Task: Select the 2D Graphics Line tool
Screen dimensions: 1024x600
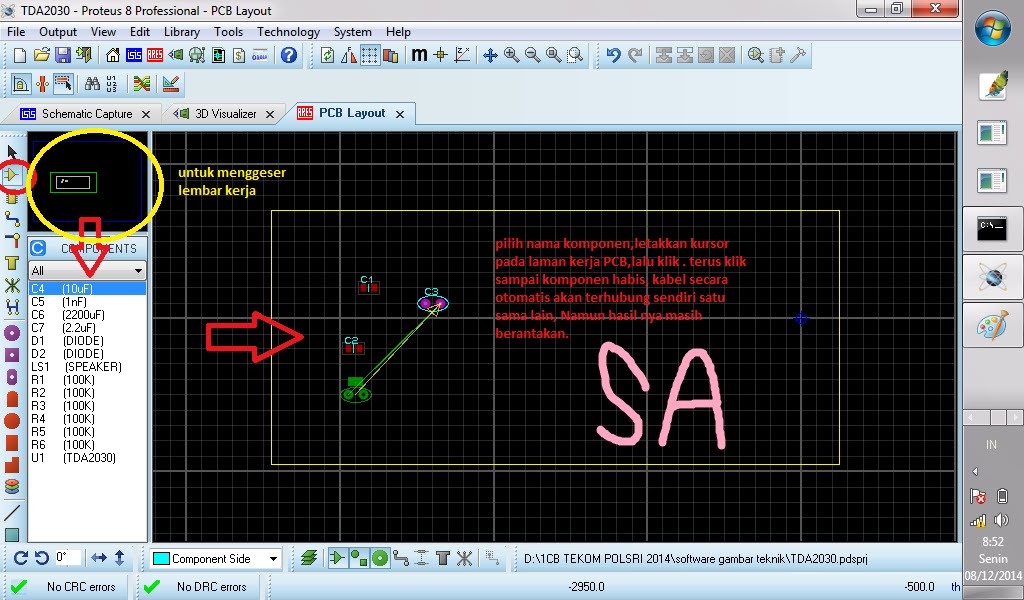Action: pyautogui.click(x=12, y=513)
